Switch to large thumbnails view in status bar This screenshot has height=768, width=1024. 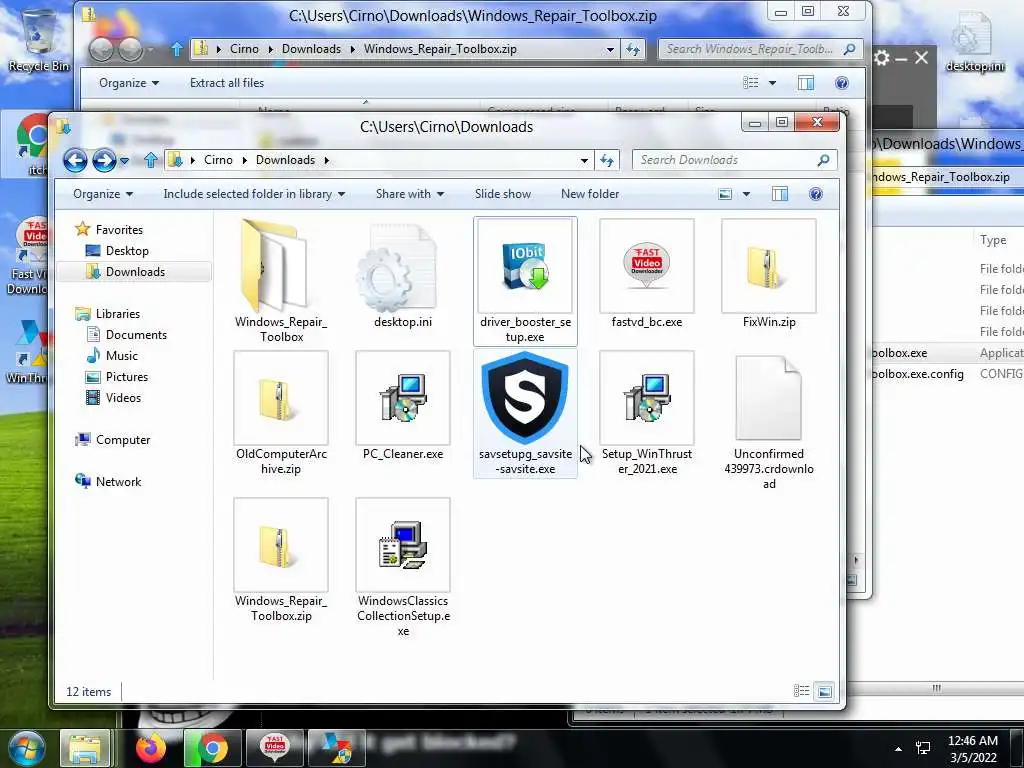pos(825,691)
